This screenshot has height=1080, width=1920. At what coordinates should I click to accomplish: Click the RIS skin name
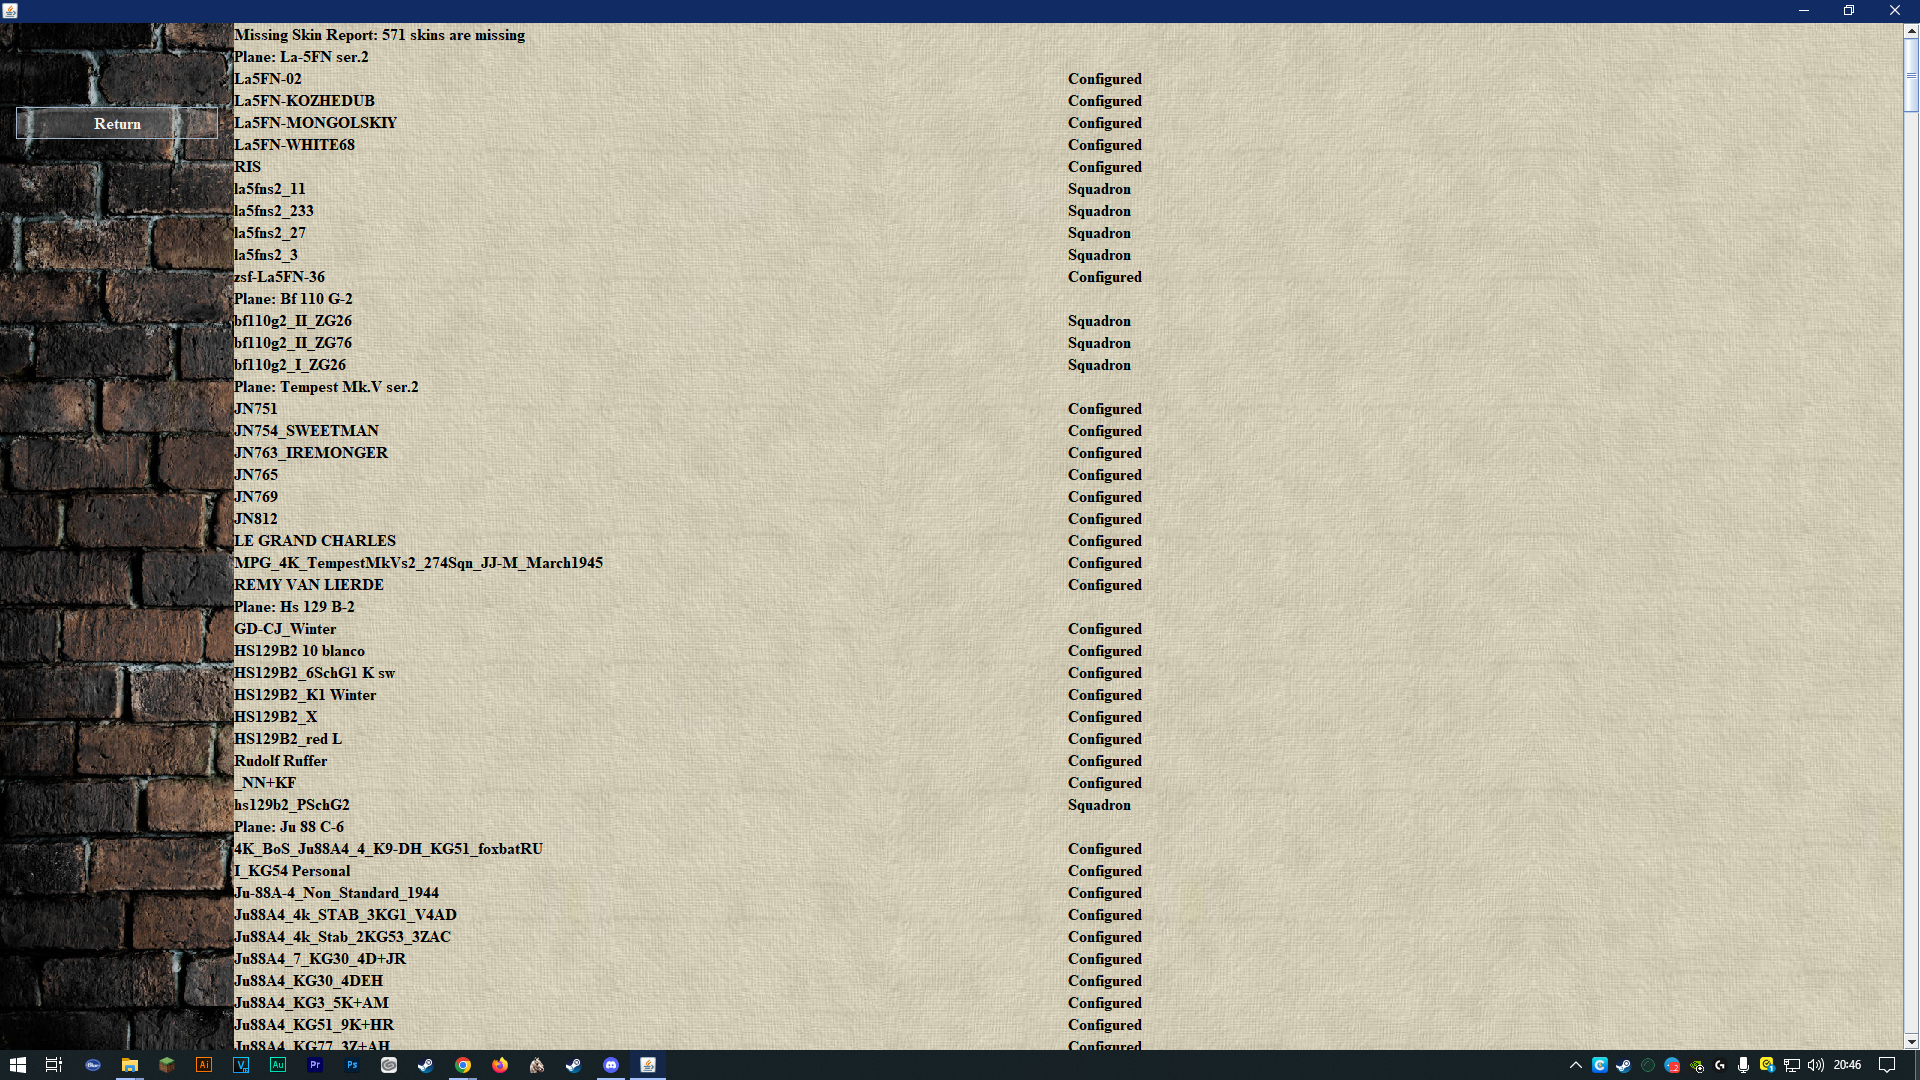[247, 167]
